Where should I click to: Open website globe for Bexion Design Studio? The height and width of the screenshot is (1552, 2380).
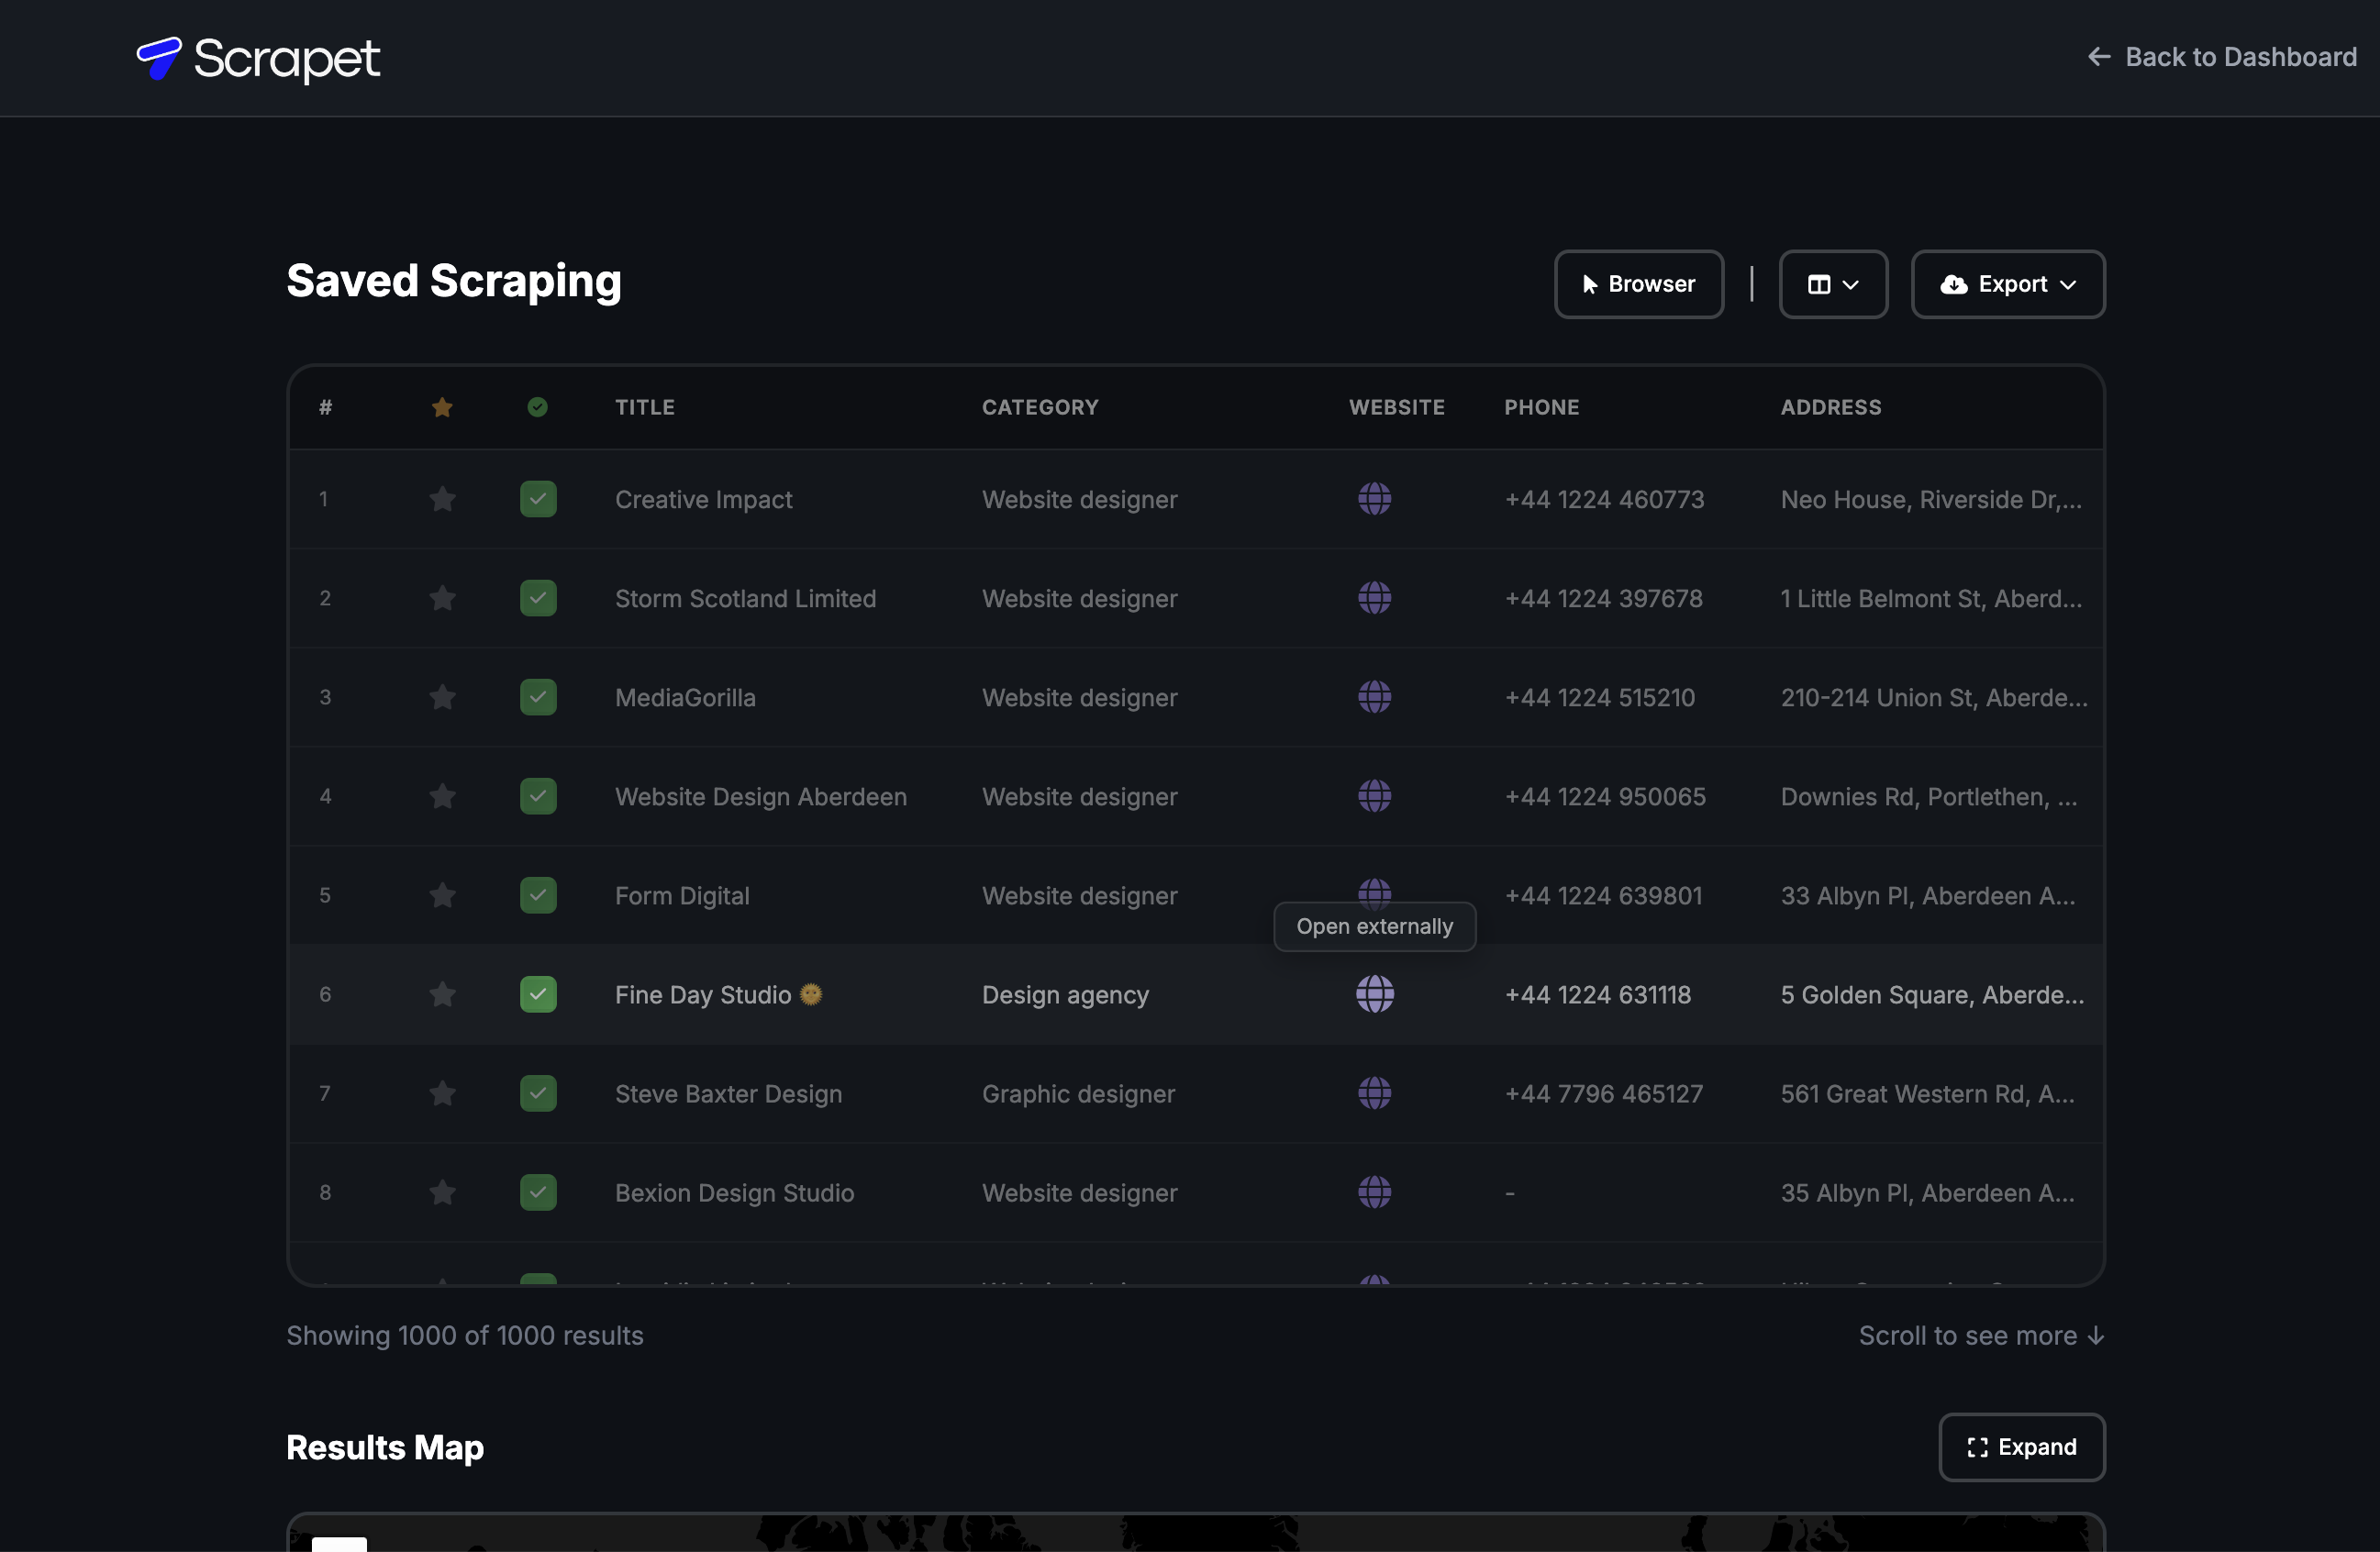(1374, 1191)
